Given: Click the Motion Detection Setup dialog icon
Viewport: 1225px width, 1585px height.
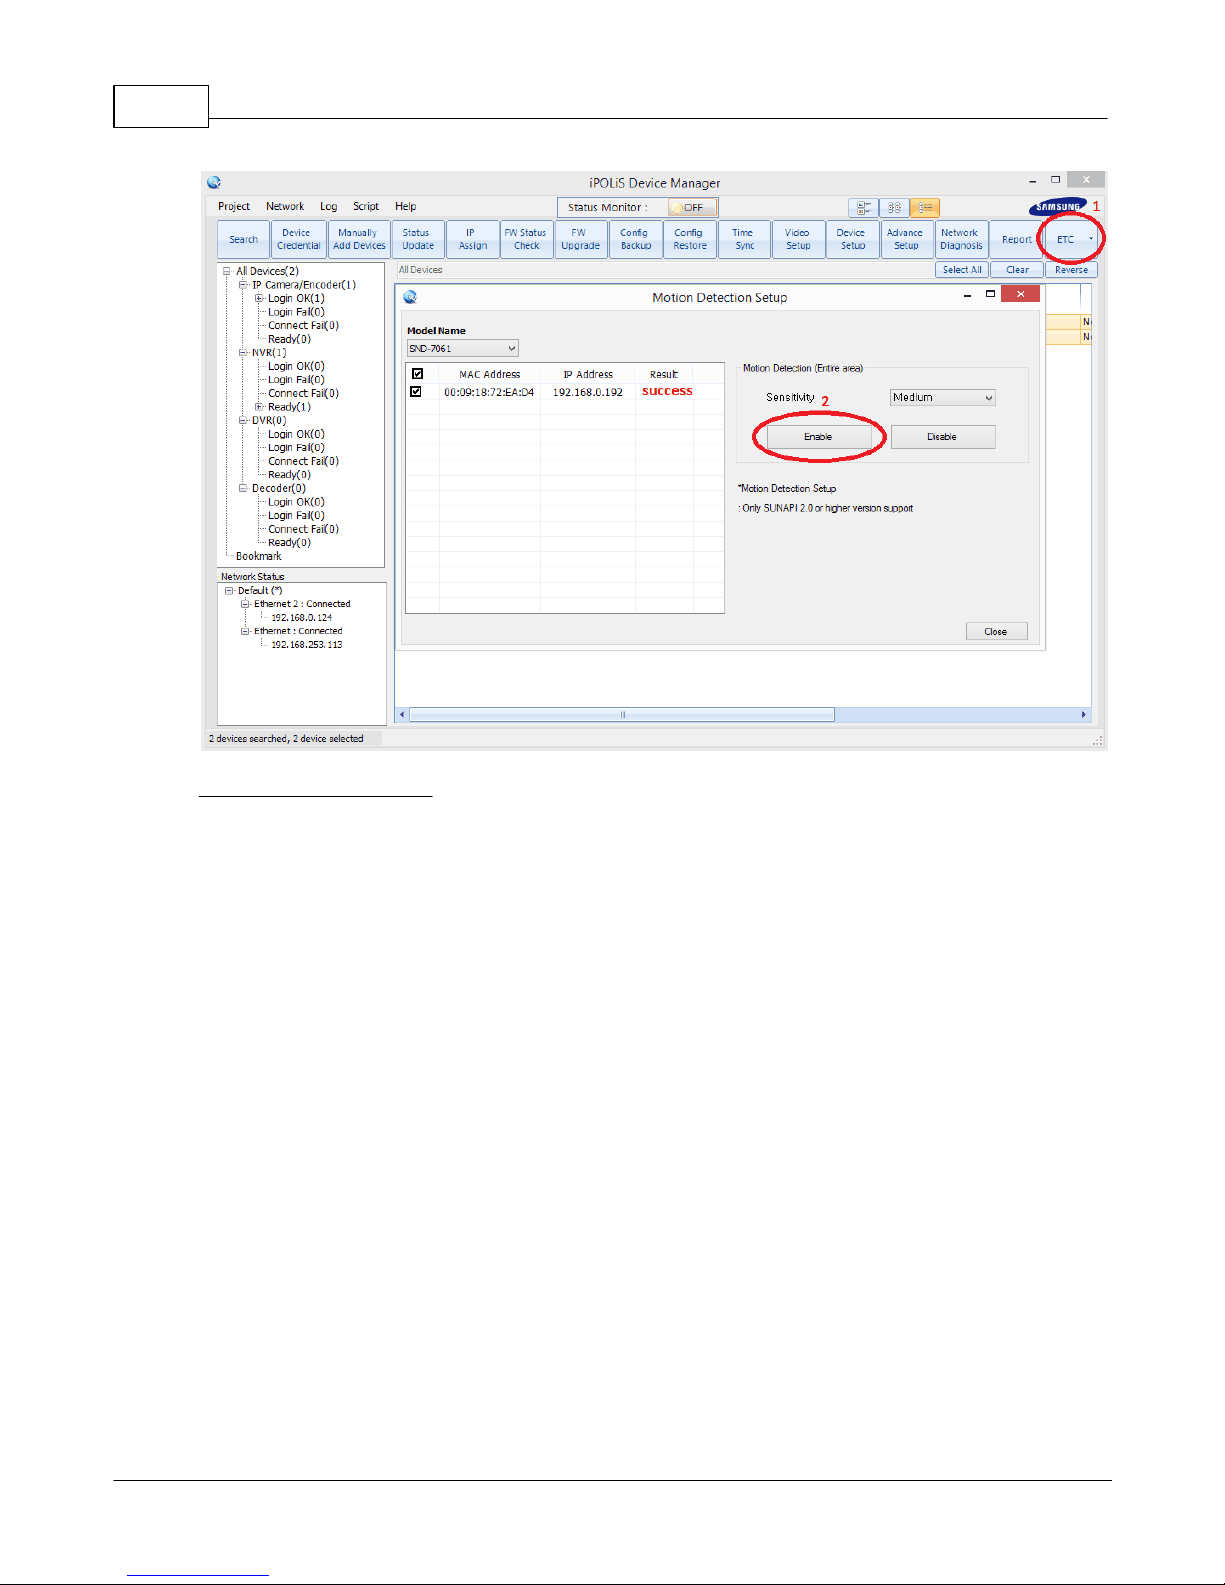Looking at the screenshot, I should [x=410, y=297].
